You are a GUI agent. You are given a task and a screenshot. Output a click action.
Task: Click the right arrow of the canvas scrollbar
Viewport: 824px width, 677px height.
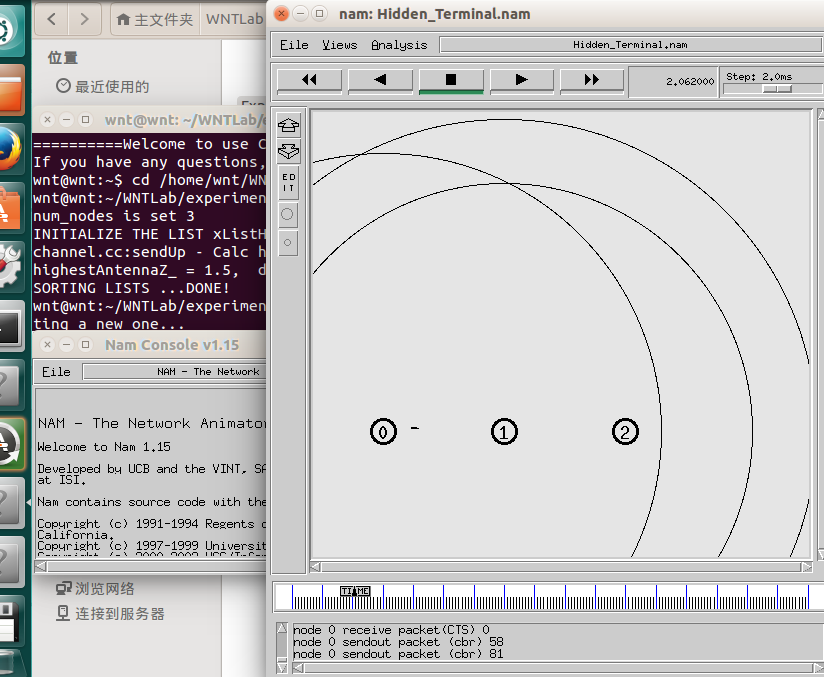click(x=807, y=567)
